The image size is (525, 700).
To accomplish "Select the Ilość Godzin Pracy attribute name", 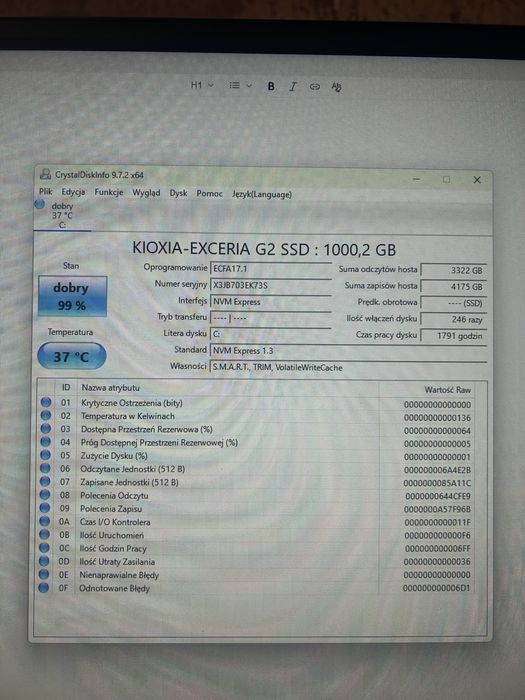I will point(113,548).
